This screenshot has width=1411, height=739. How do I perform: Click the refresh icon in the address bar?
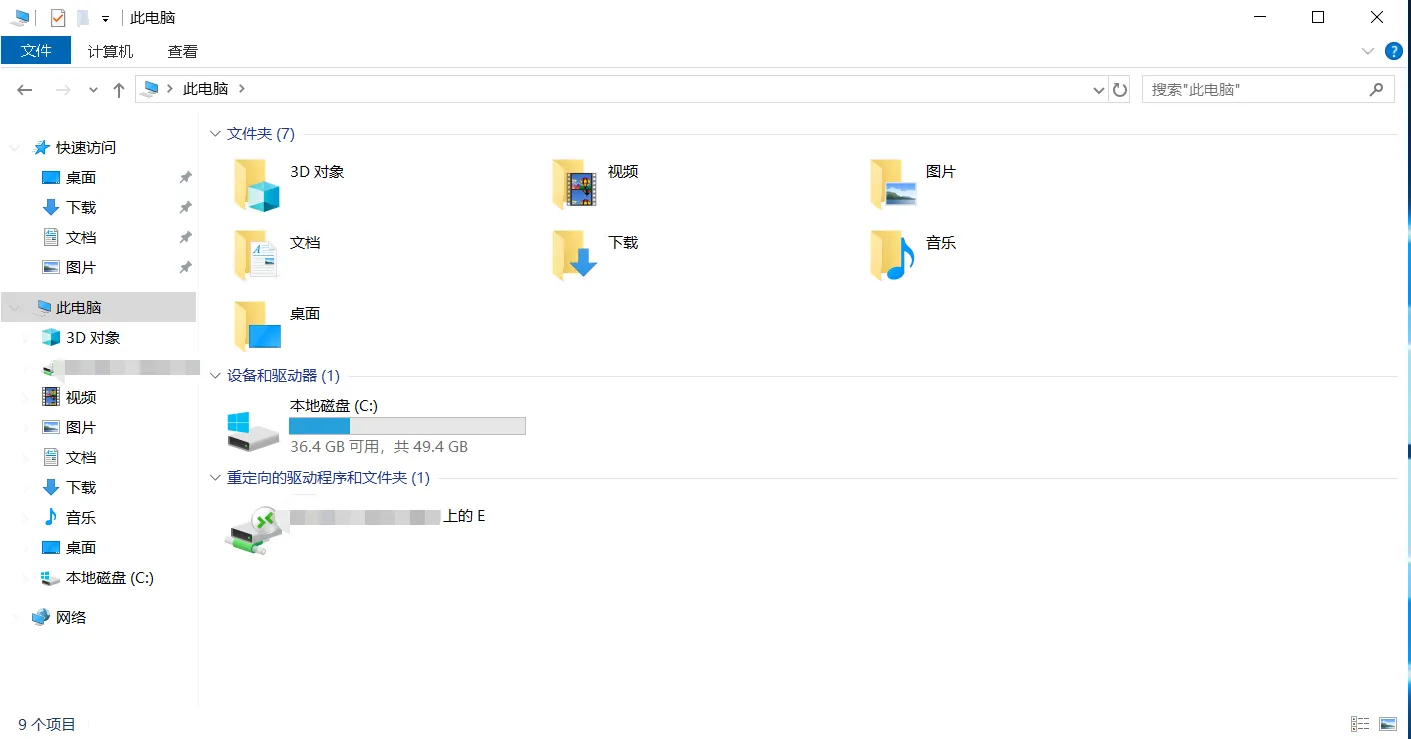click(x=1119, y=89)
